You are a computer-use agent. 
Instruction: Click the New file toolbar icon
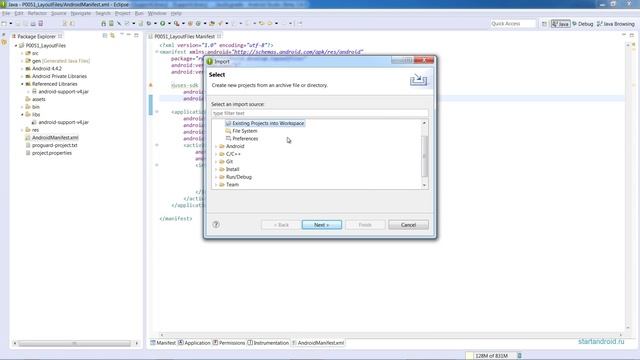pyautogui.click(x=4, y=24)
